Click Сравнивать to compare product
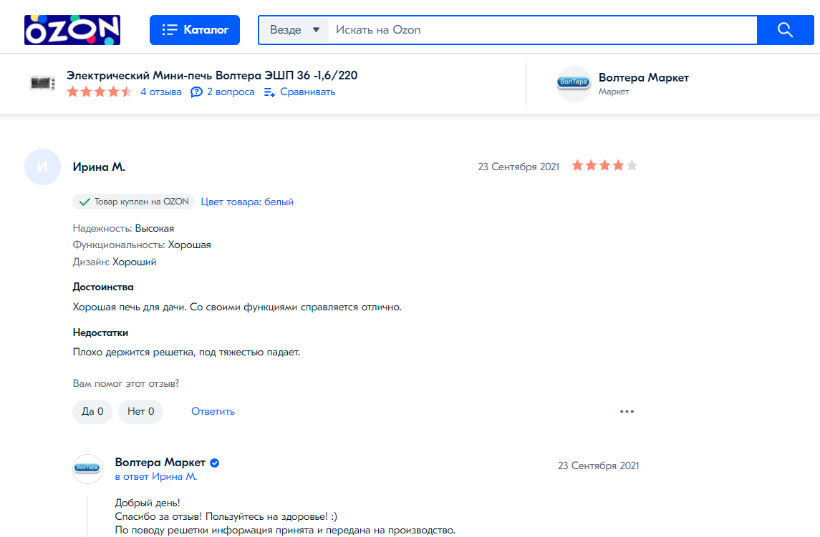 click(299, 92)
